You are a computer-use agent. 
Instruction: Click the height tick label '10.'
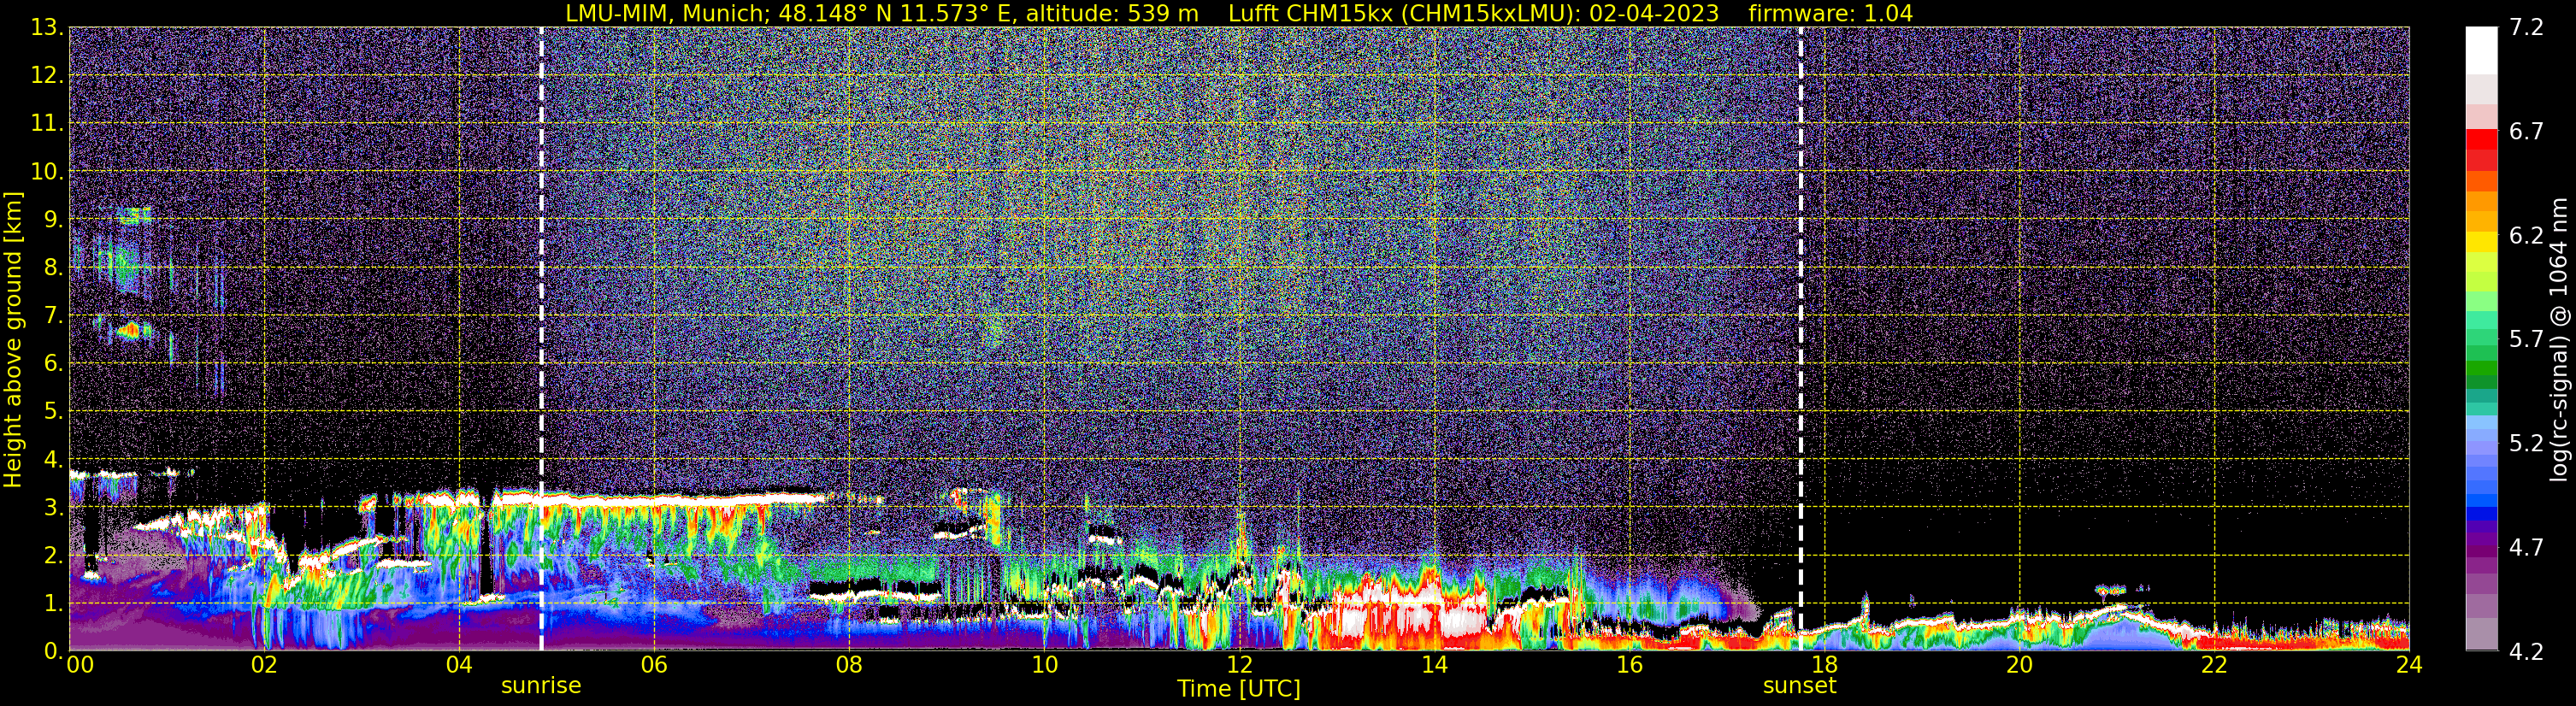pyautogui.click(x=46, y=171)
